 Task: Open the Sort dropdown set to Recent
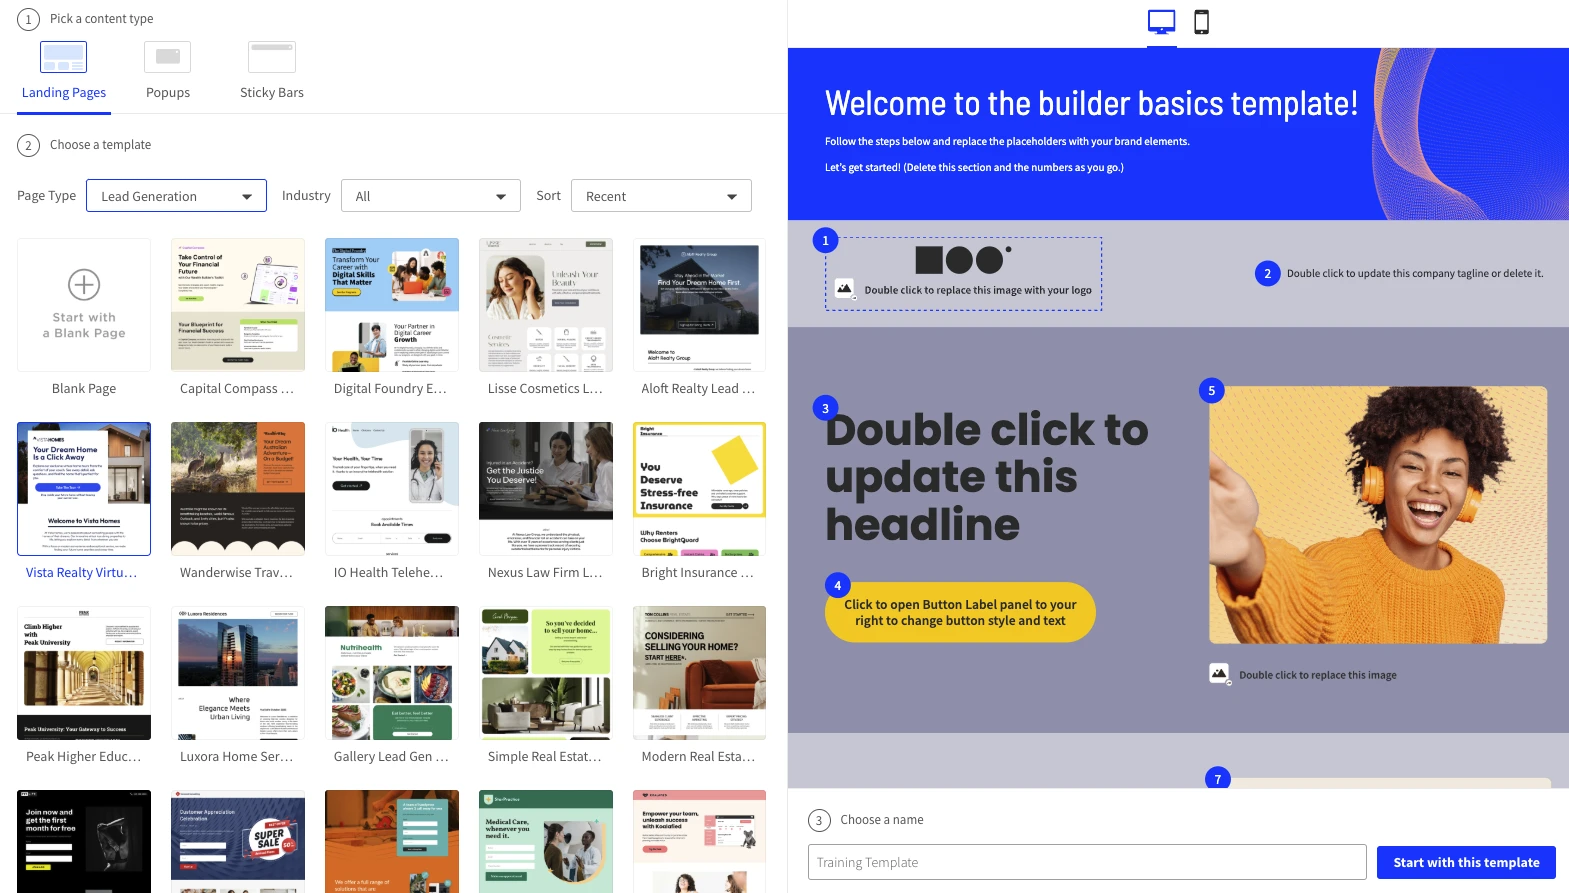click(x=660, y=196)
